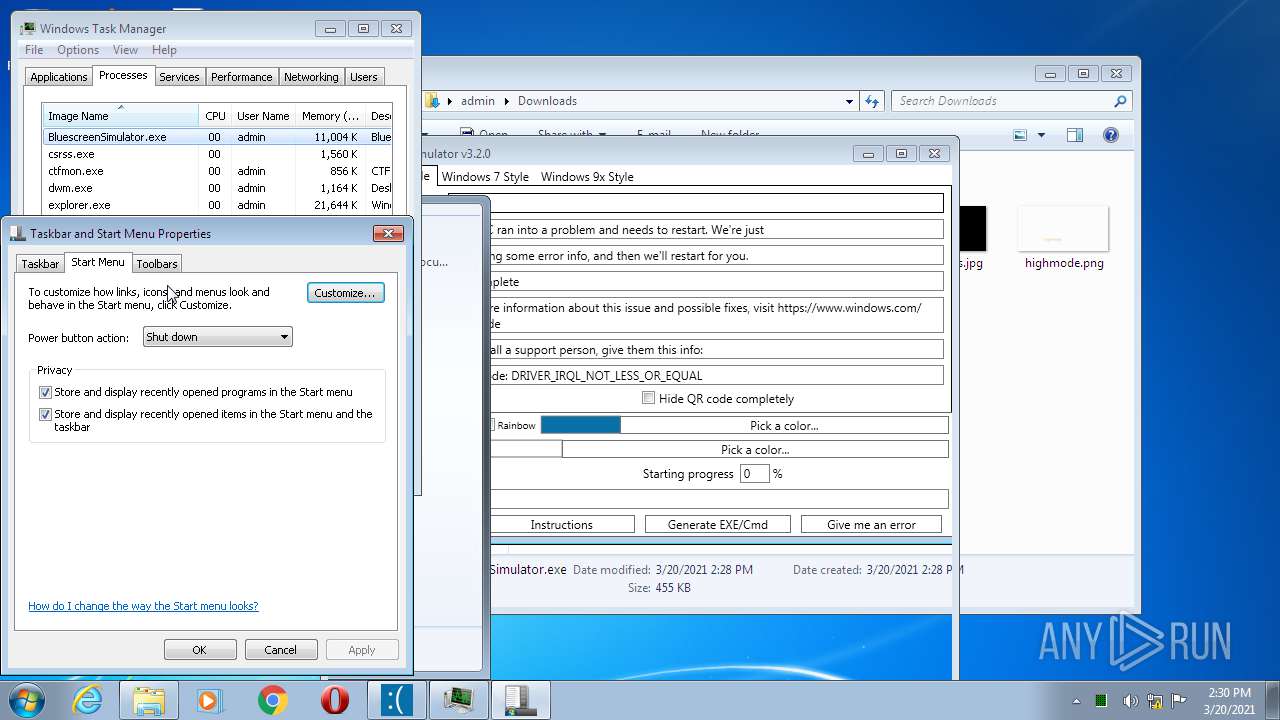Show hidden tray icons arrow
The height and width of the screenshot is (720, 1280).
(1076, 701)
